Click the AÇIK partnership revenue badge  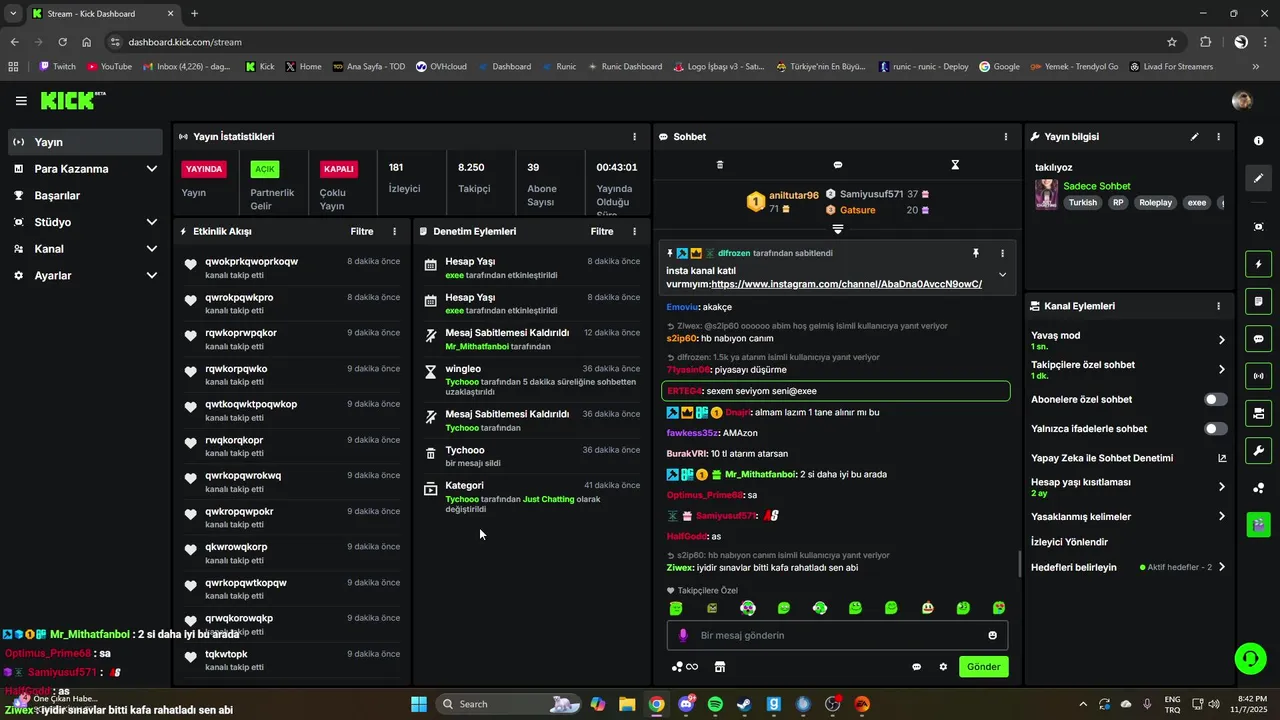click(x=264, y=169)
